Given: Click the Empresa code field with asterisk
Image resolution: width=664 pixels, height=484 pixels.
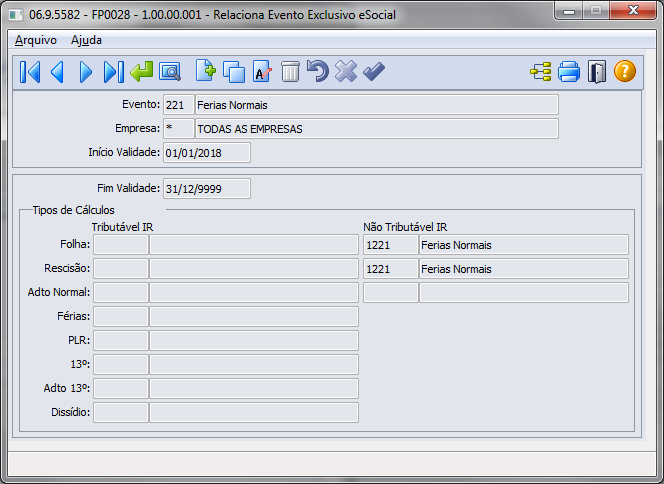Looking at the screenshot, I should click(179, 129).
